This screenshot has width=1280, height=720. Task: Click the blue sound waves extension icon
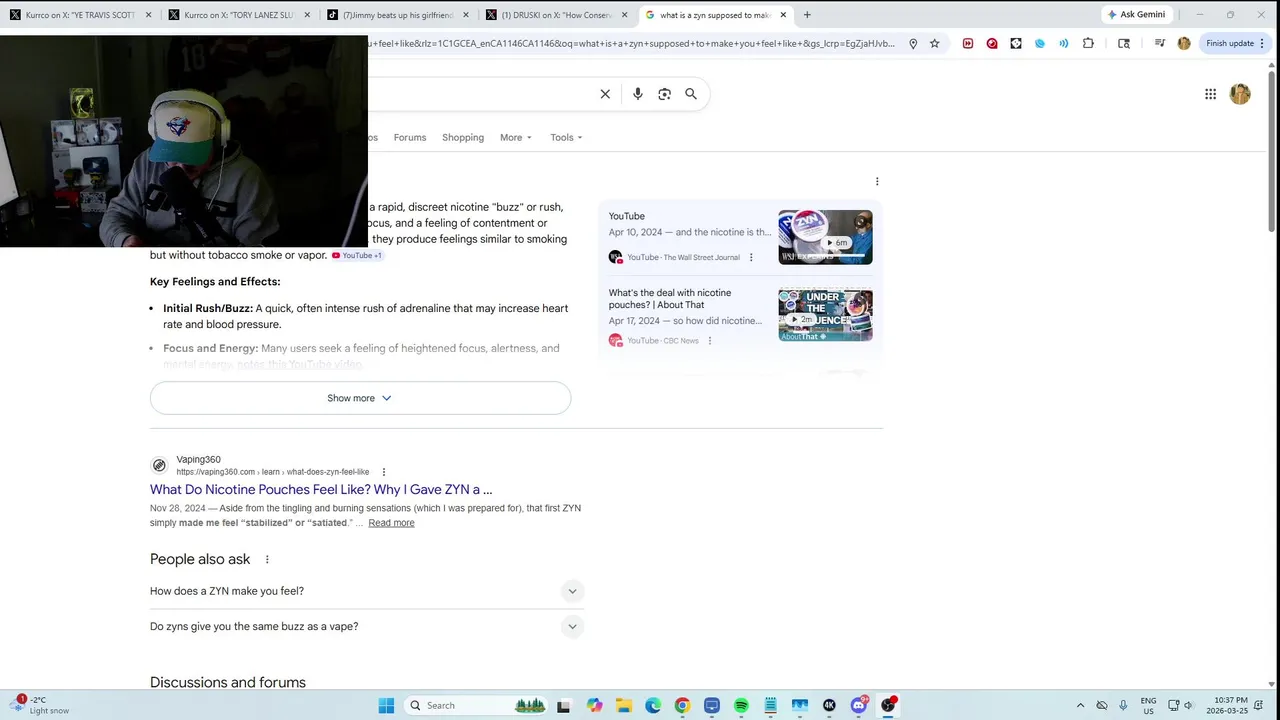[1064, 44]
